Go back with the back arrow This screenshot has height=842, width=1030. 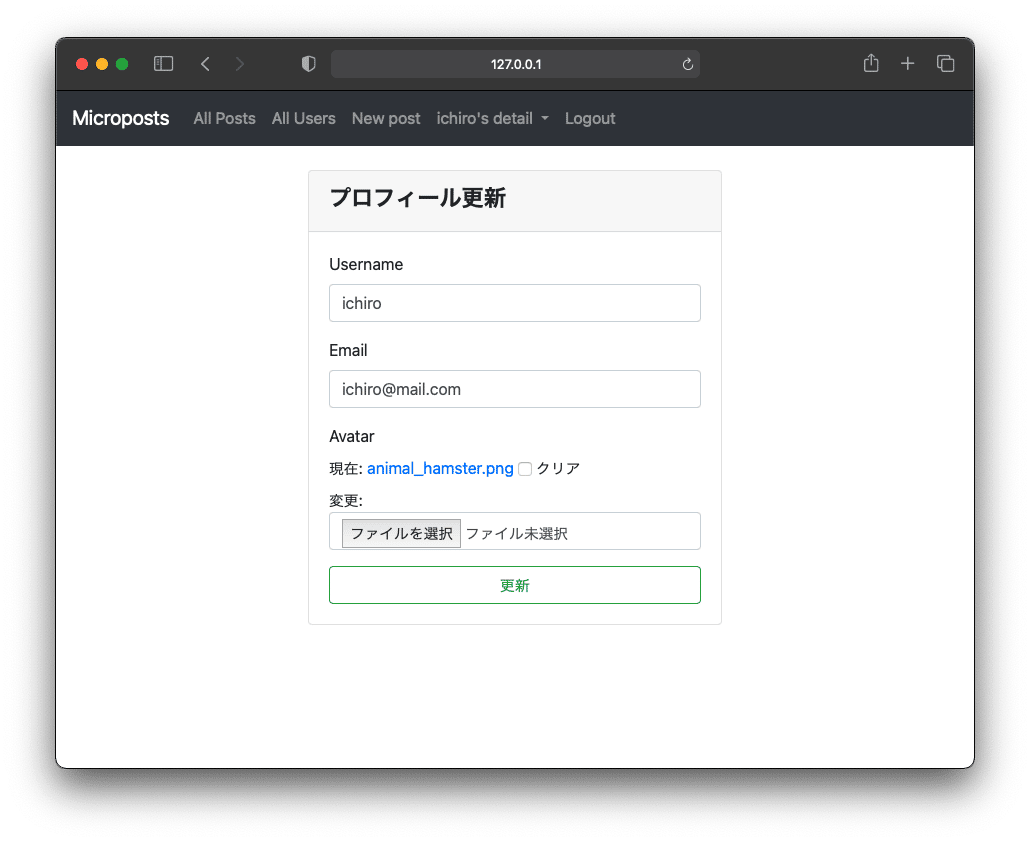[205, 64]
